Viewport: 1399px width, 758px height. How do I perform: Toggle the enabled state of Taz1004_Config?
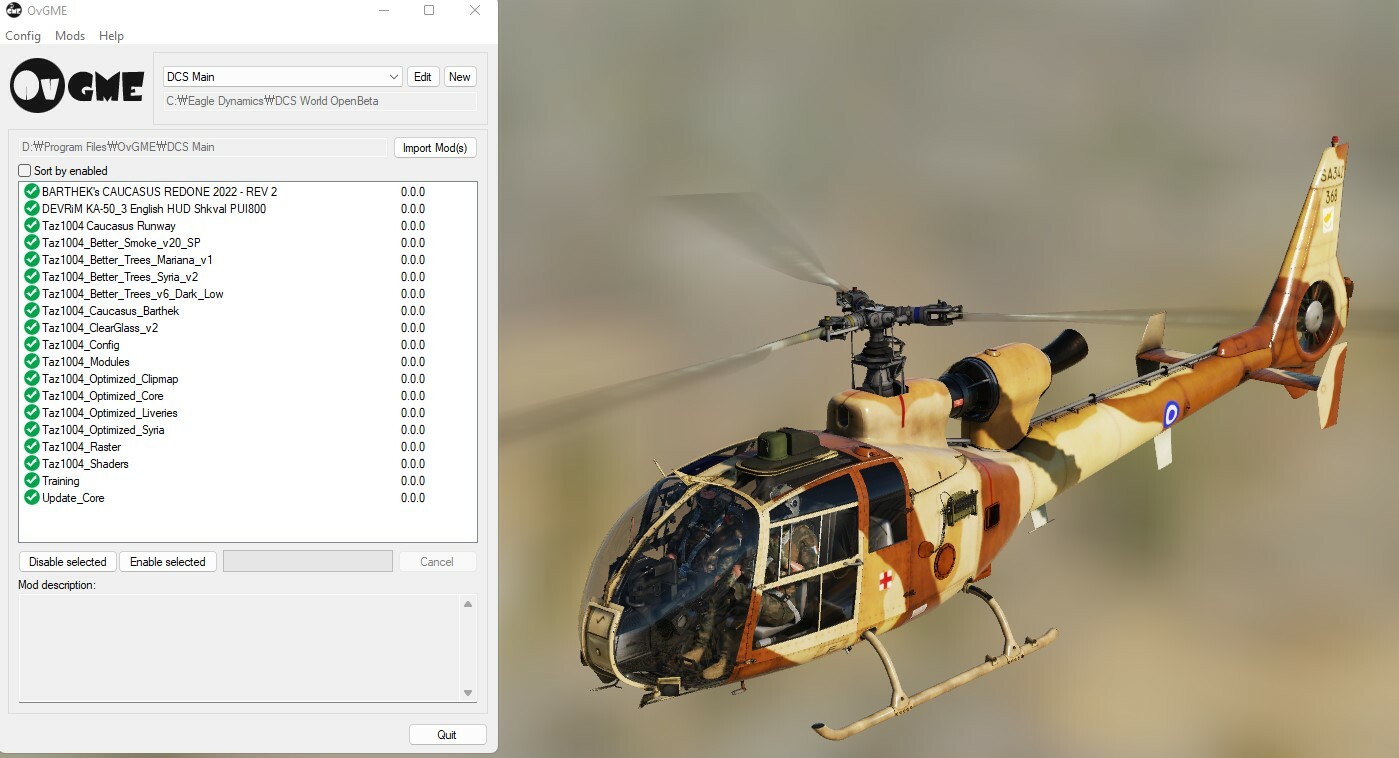29,345
